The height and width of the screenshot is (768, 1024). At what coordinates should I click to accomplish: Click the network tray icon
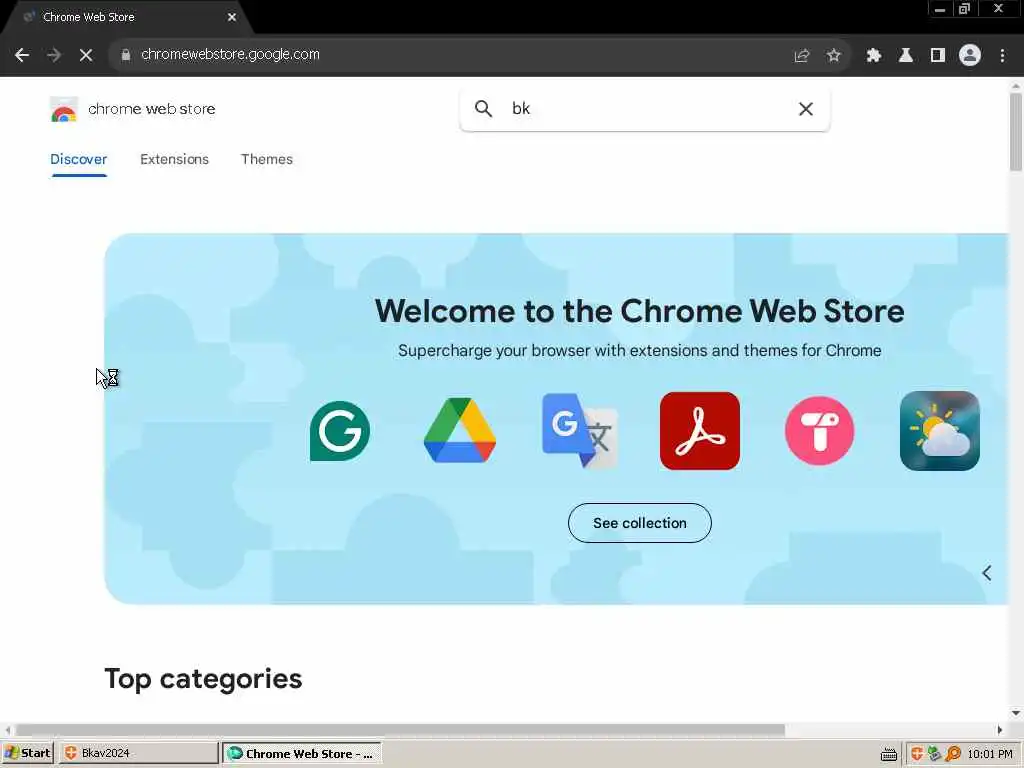coord(935,754)
